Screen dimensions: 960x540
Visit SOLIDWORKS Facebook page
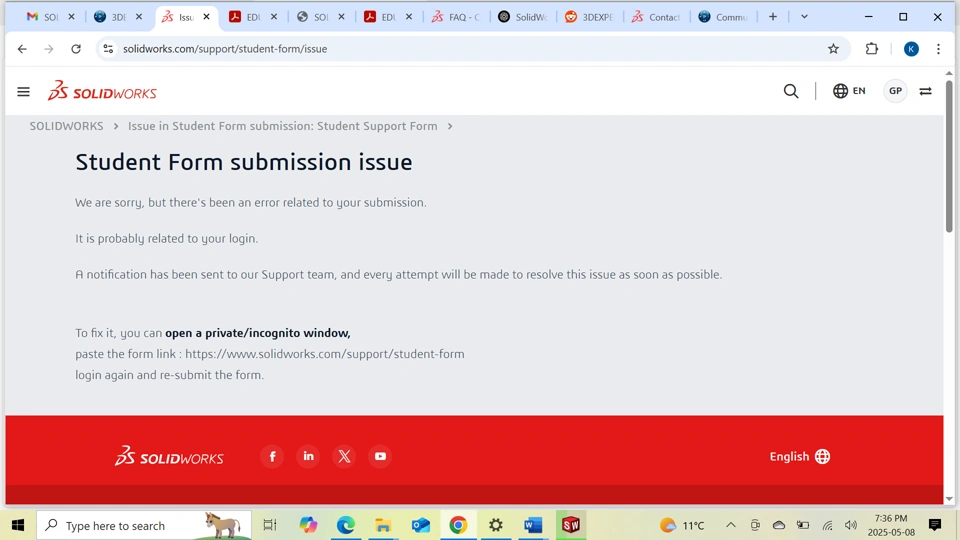272,456
